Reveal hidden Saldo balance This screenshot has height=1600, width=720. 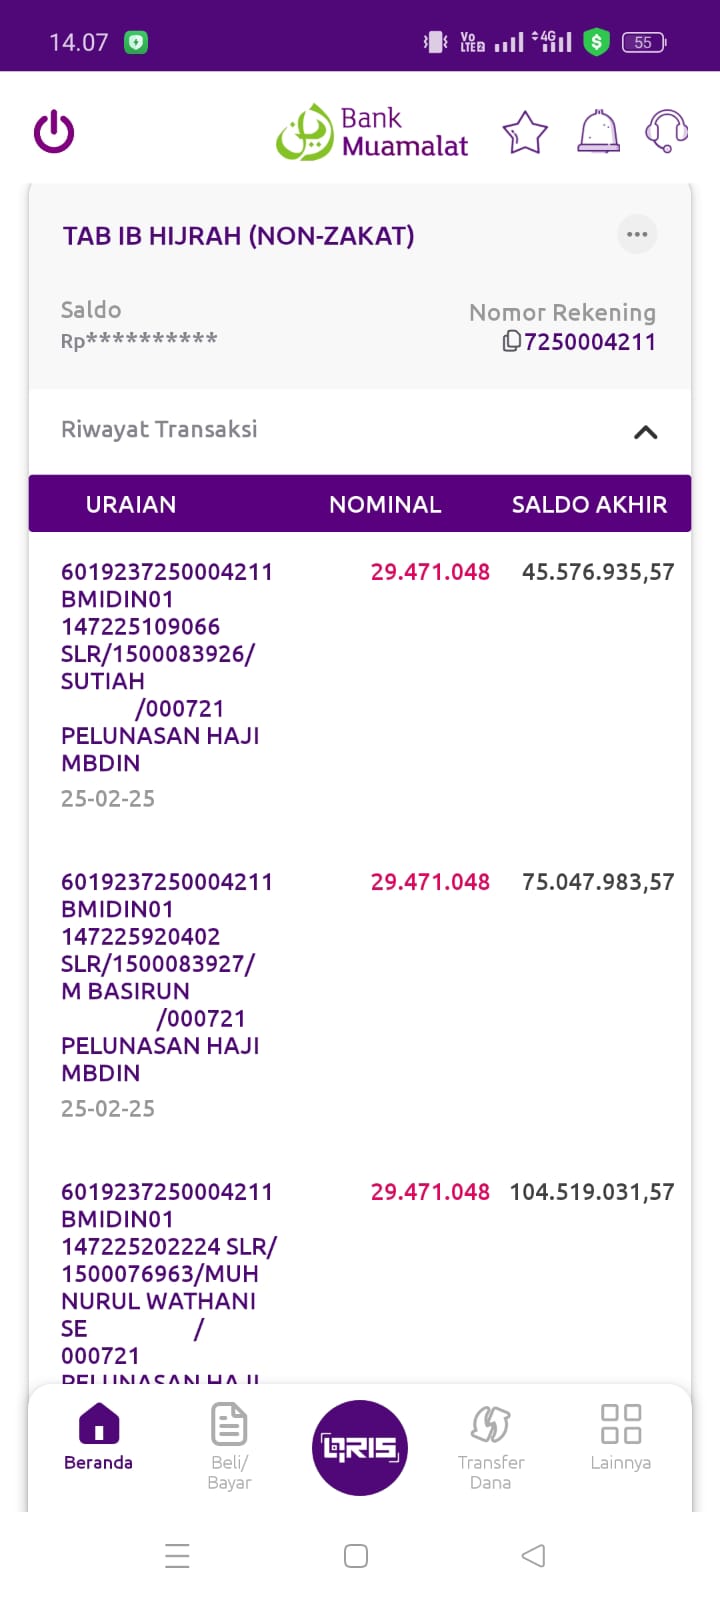139,340
